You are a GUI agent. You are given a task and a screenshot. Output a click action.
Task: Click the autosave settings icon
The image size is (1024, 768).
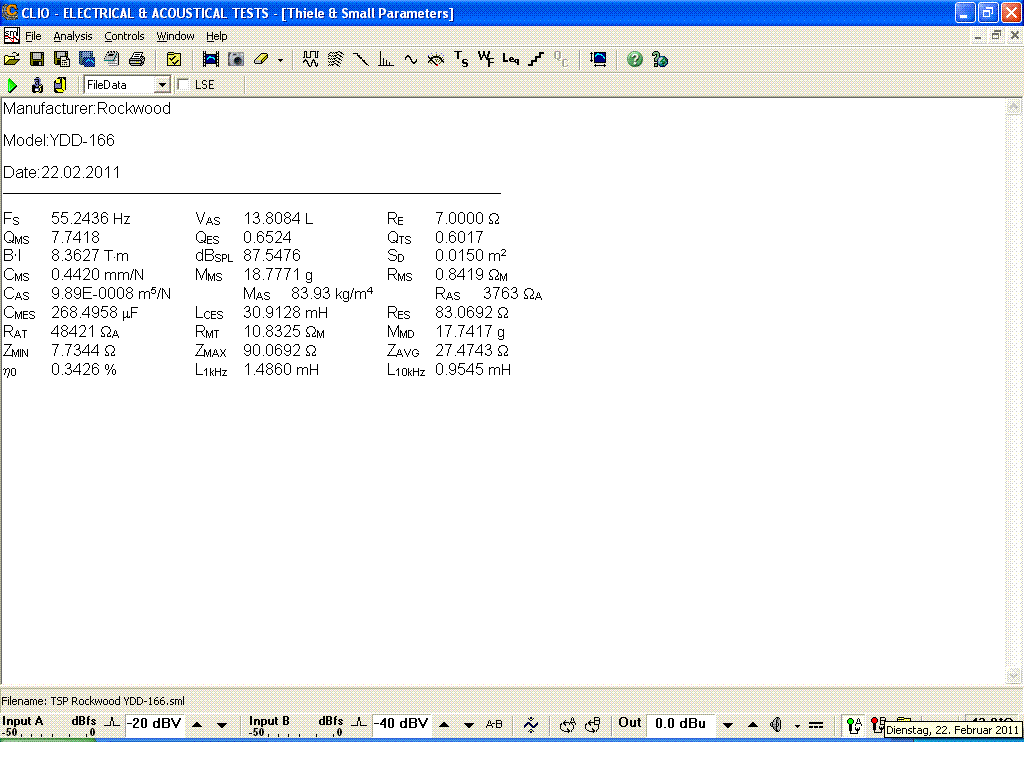click(x=62, y=59)
